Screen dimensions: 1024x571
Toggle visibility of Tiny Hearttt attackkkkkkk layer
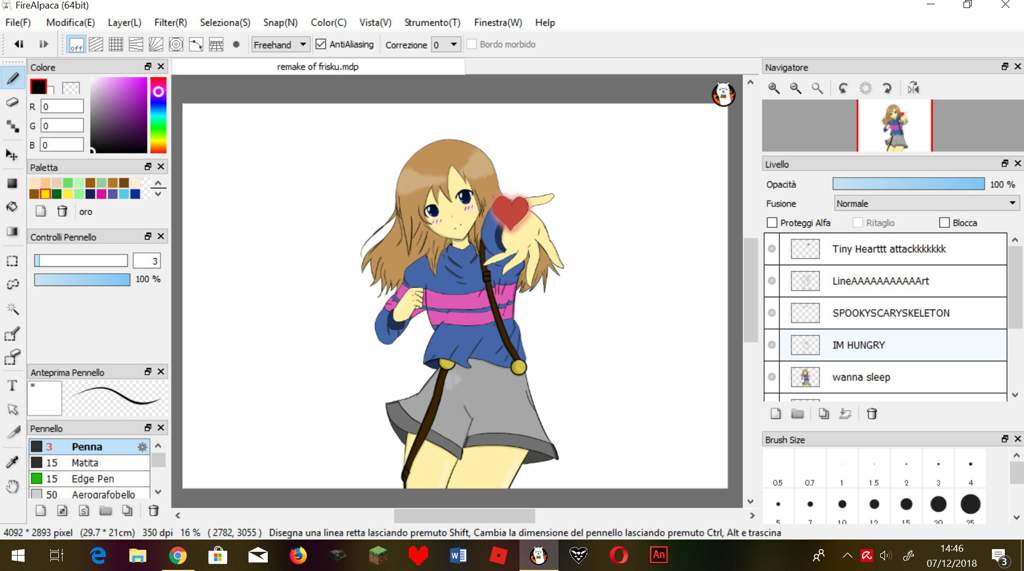click(x=772, y=249)
